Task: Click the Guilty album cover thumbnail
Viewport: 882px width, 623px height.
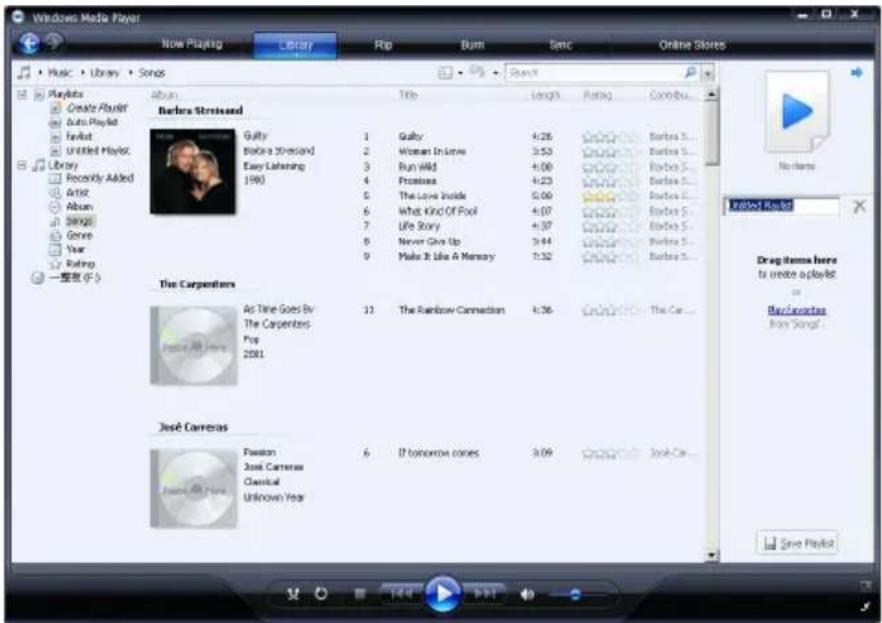Action: (x=193, y=171)
